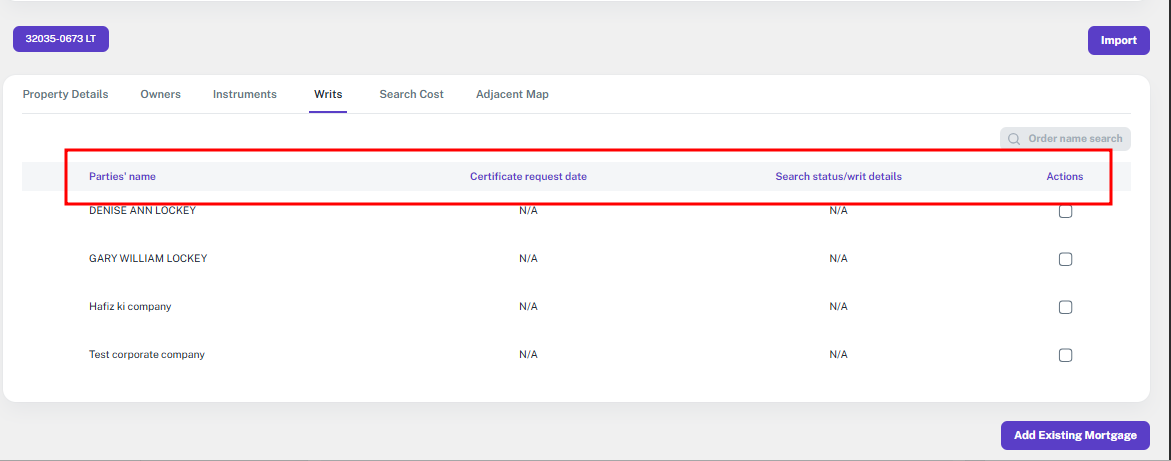This screenshot has height=461, width=1171.
Task: Enable the Hafiz ki company checkbox
Action: 1065,307
